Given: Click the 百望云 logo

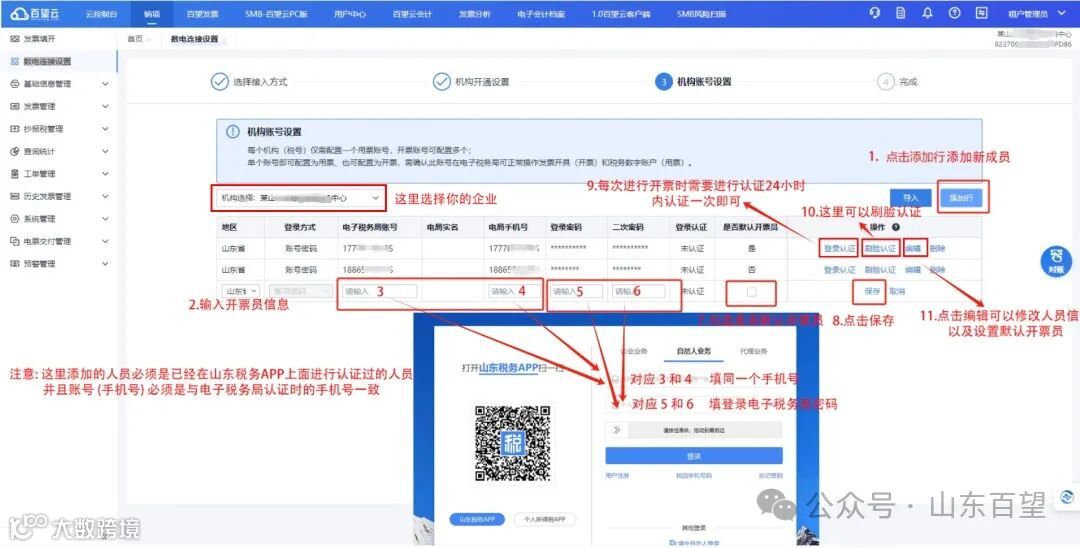Looking at the screenshot, I should 35,13.
